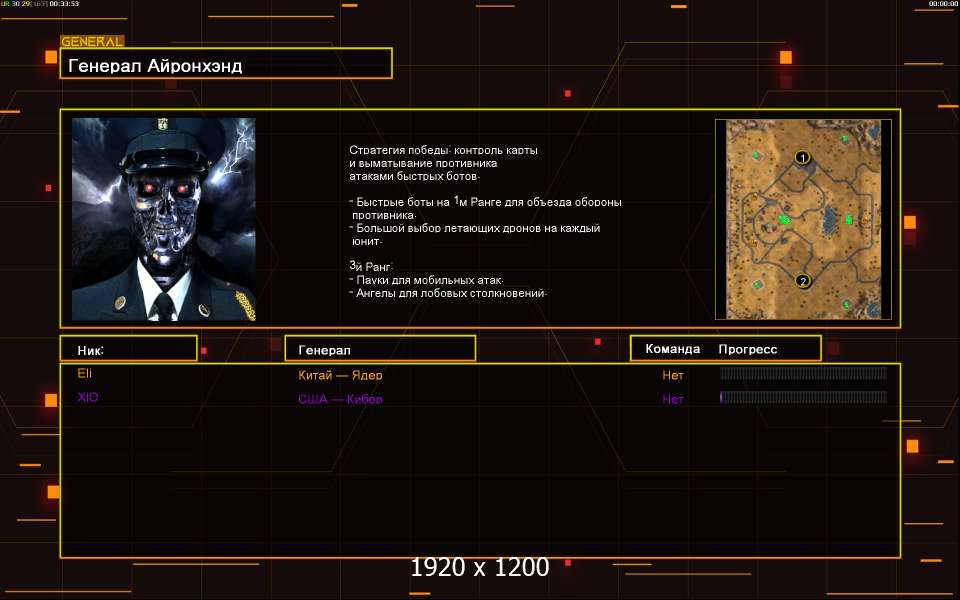Click the line 'и выматывание противника'
The width and height of the screenshot is (960, 600).
(423, 163)
